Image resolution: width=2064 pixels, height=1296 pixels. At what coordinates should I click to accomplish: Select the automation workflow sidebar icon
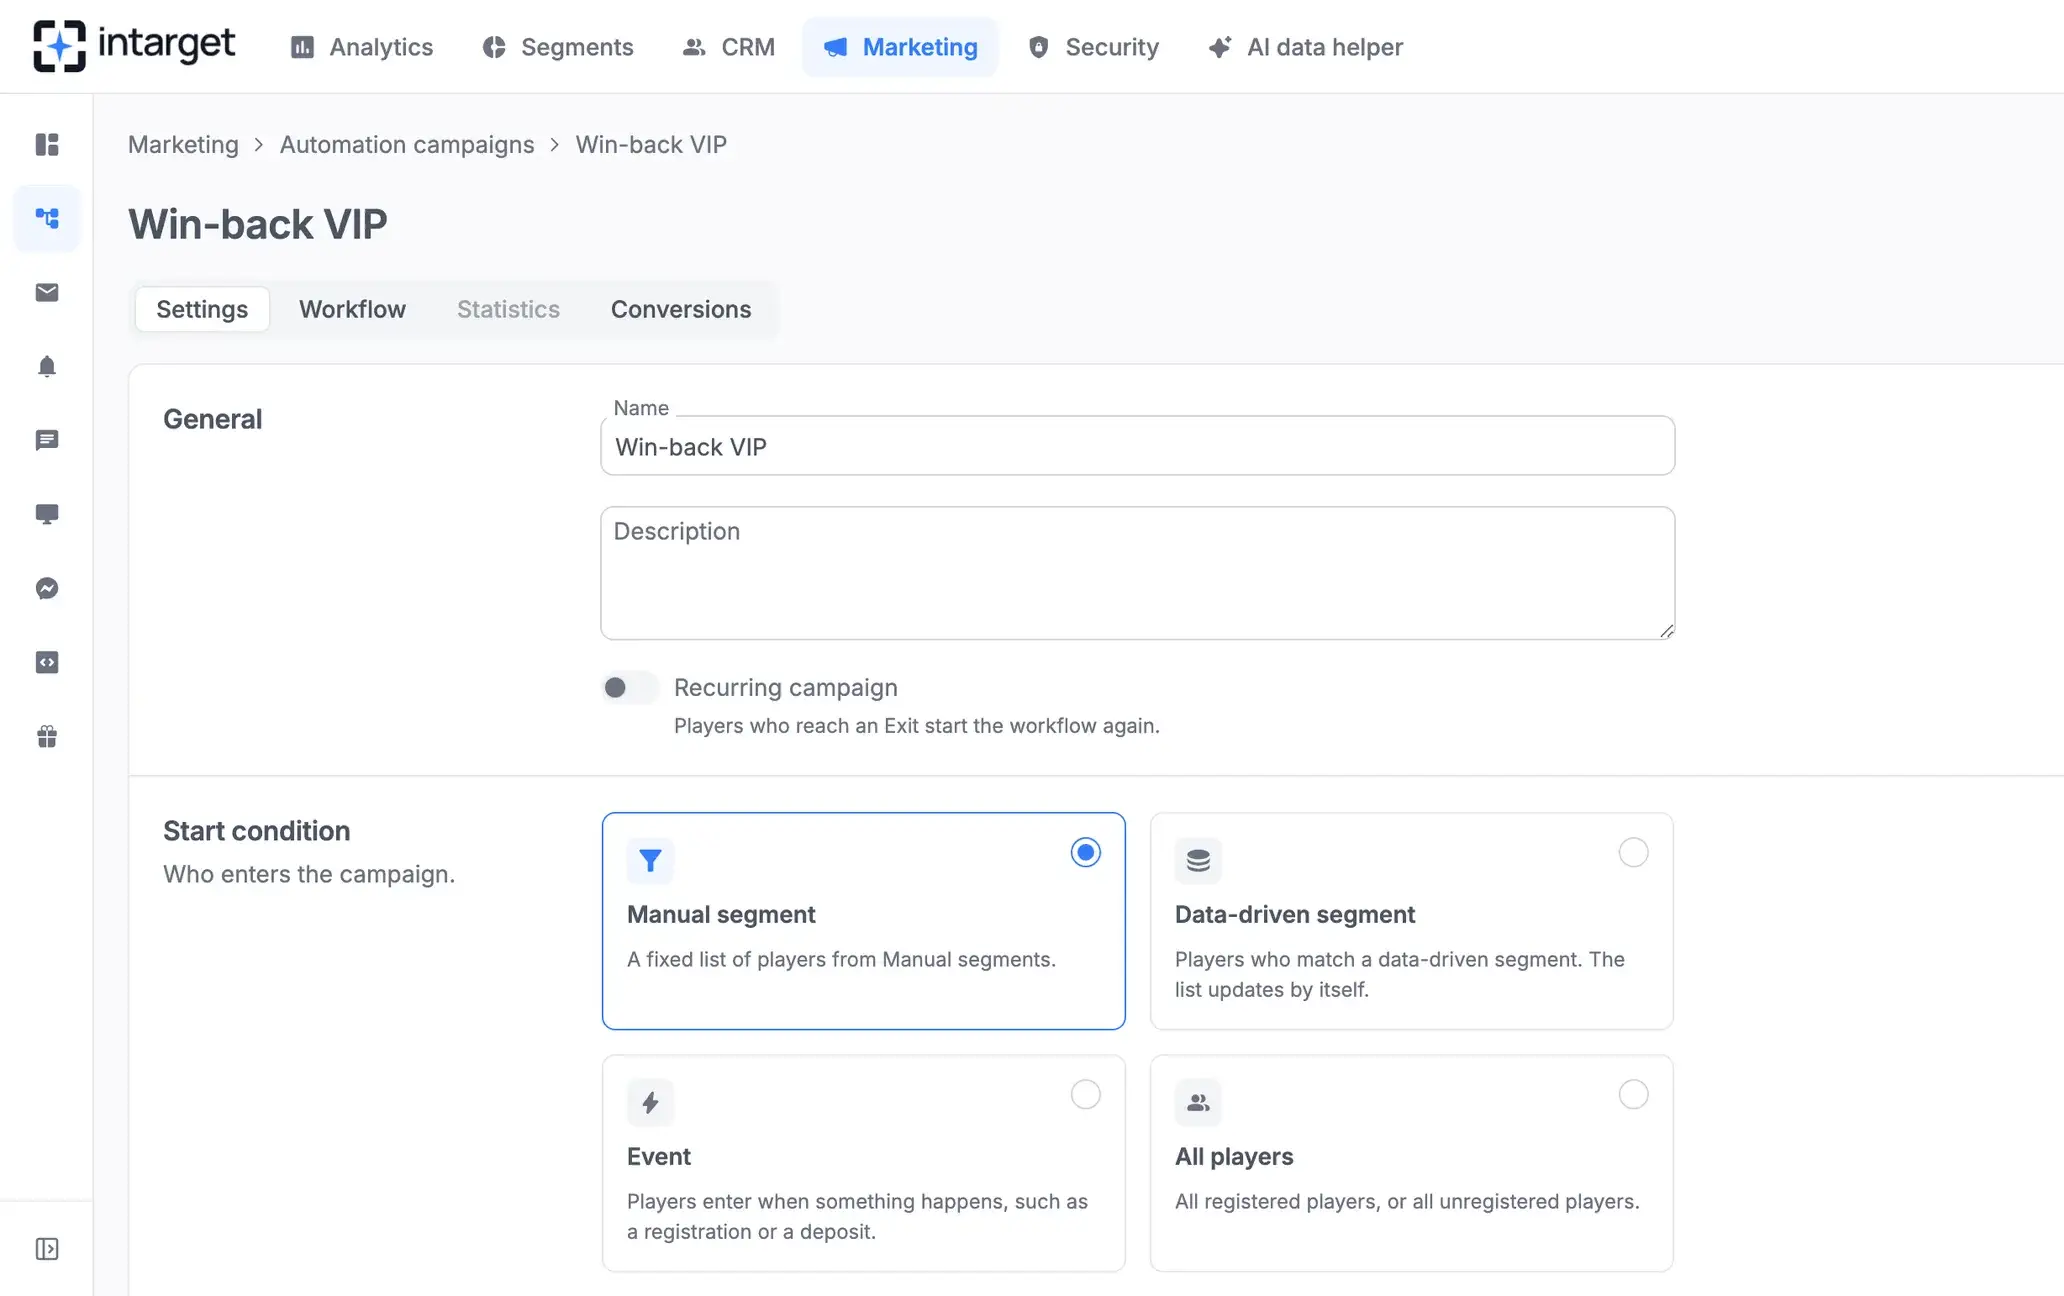pos(47,218)
